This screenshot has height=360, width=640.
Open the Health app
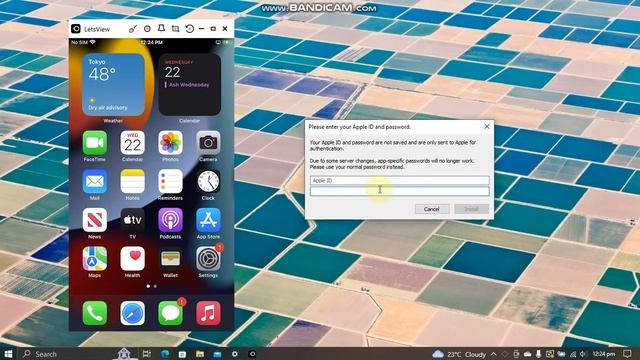click(132, 259)
